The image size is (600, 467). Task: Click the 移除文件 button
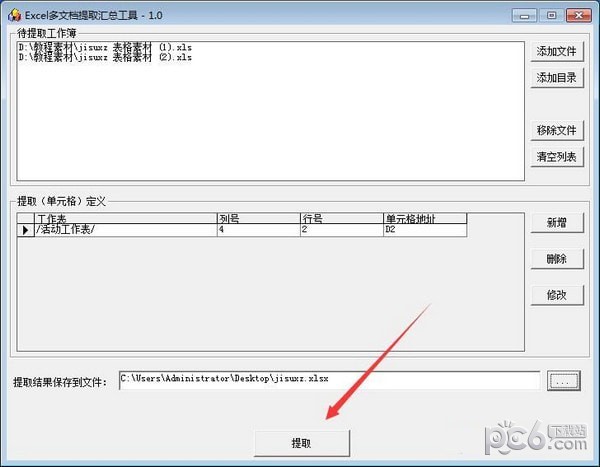pyautogui.click(x=557, y=130)
